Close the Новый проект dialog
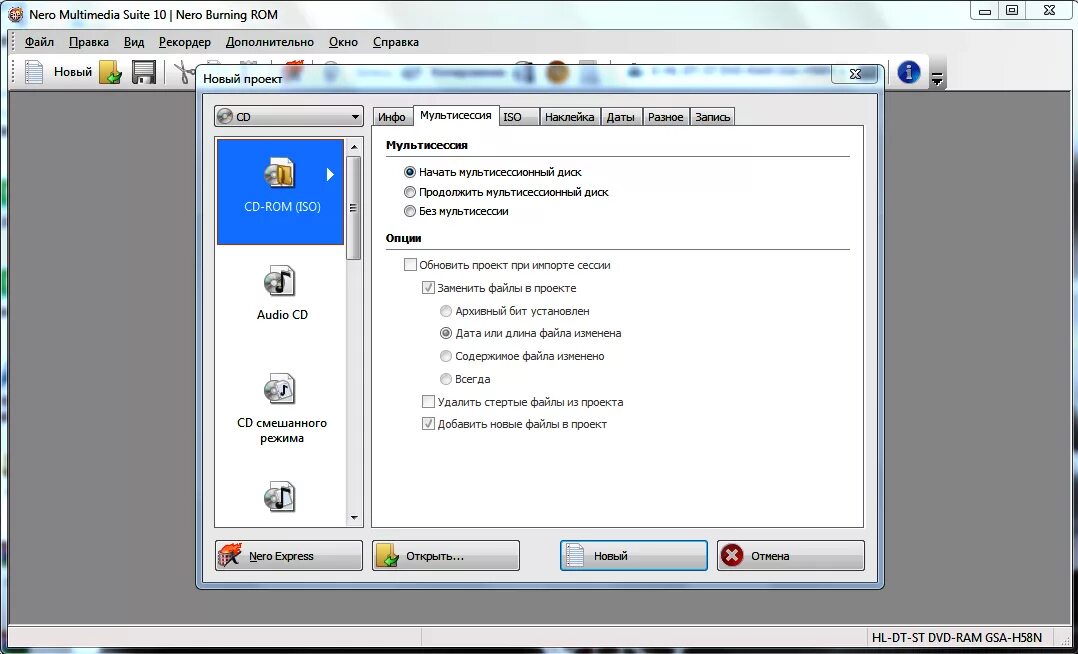This screenshot has height=654, width=1078. 855,74
